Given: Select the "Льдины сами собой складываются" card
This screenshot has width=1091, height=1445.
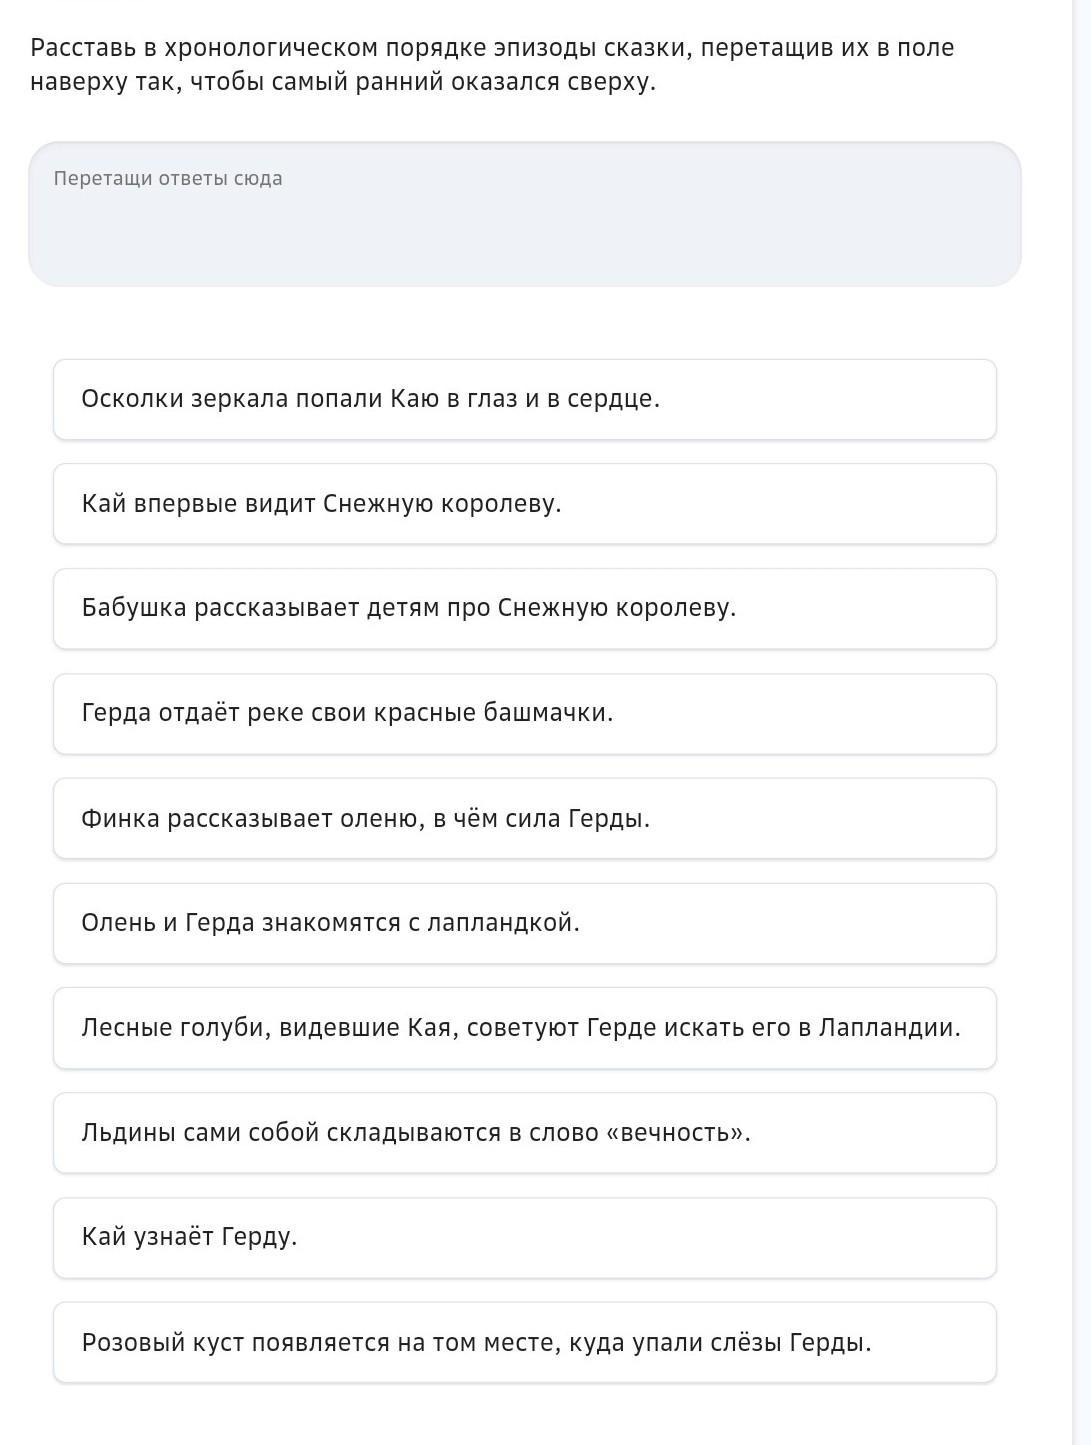Looking at the screenshot, I should tap(524, 1133).
